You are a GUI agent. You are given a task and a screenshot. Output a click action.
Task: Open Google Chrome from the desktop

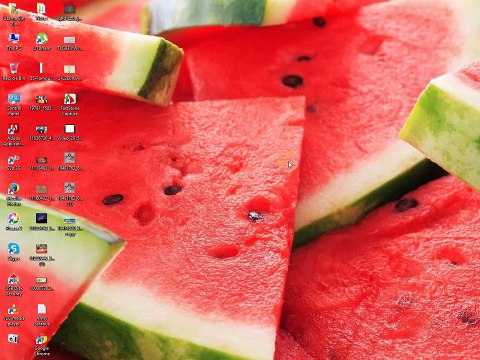[42, 345]
